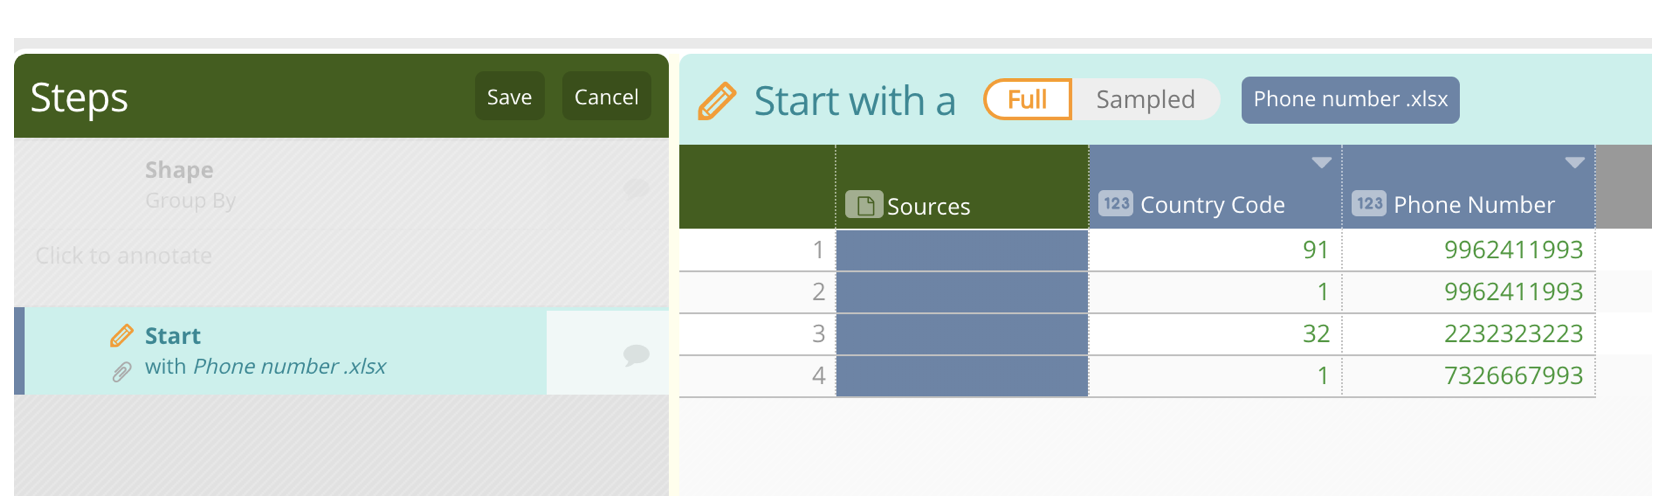Image resolution: width=1680 pixels, height=502 pixels.
Task: Open the comment bubble on the Start step
Action: [x=636, y=354]
